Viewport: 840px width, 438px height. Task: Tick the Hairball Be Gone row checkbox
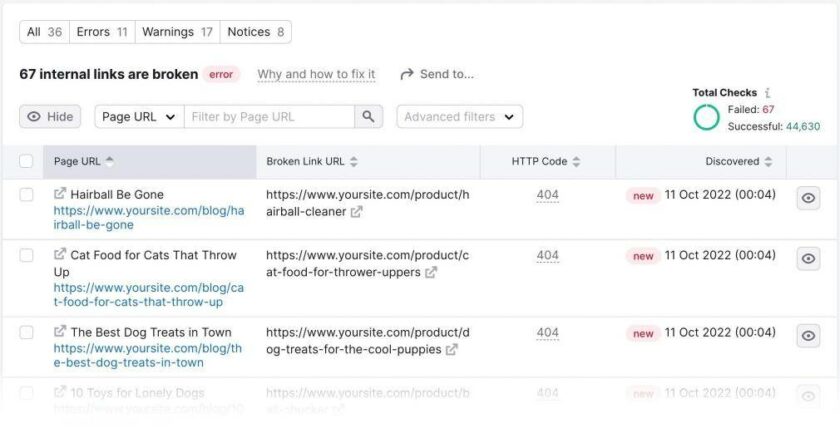tap(26, 195)
